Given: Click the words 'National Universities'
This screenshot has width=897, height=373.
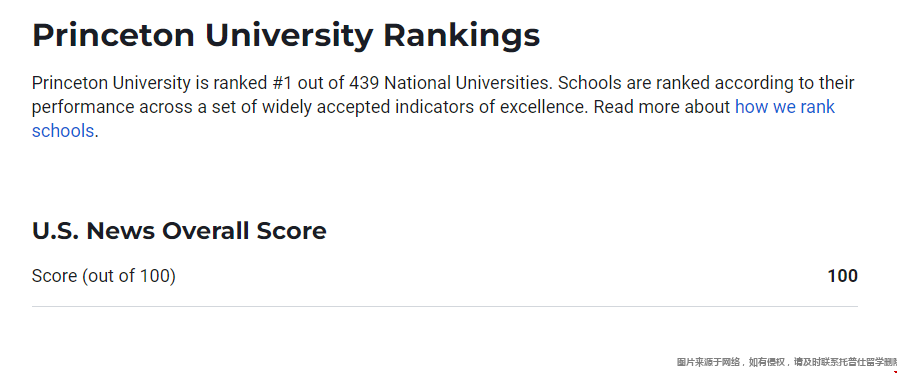Looking at the screenshot, I should click(468, 83).
